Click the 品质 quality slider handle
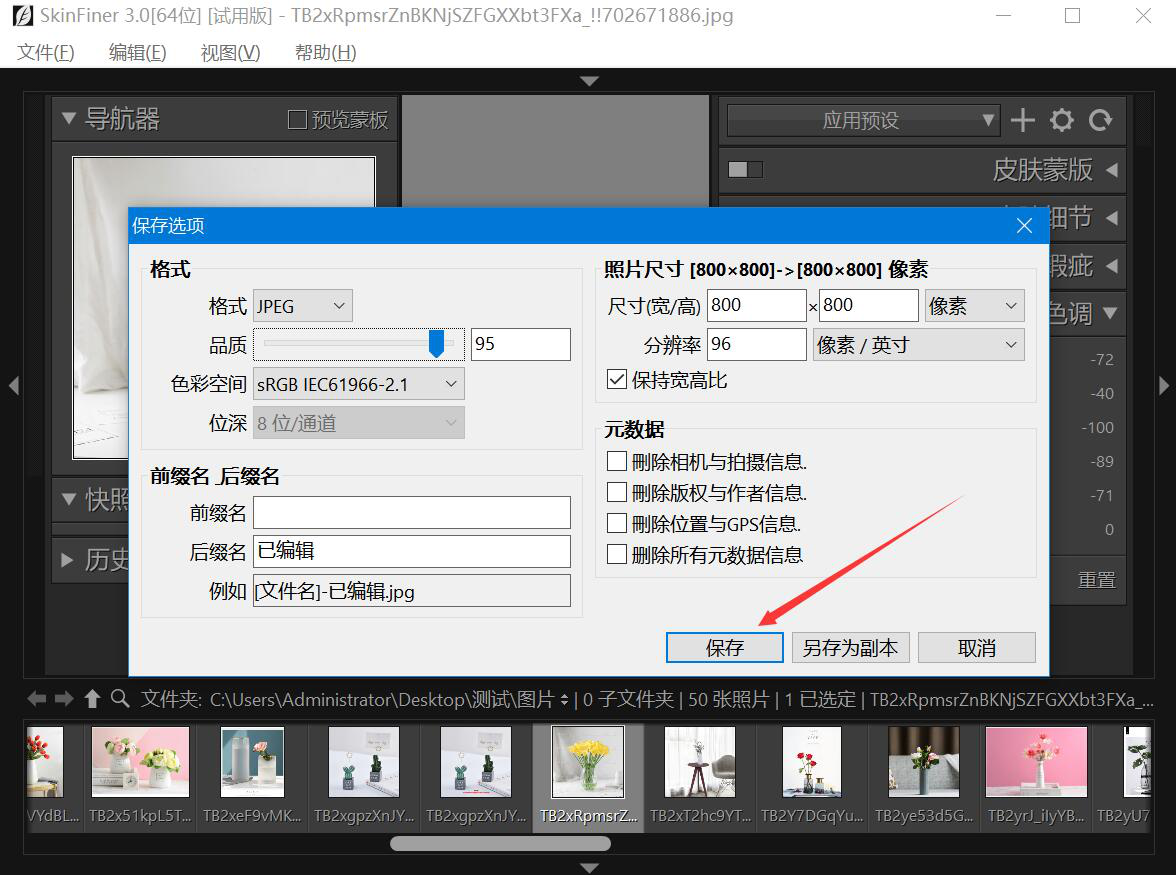The image size is (1176, 875). (436, 344)
